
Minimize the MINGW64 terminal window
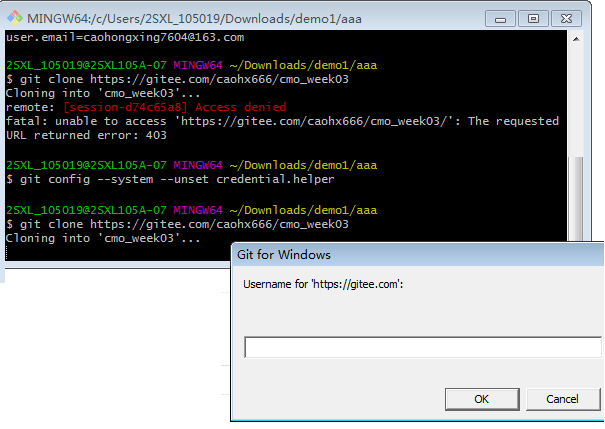click(x=500, y=19)
